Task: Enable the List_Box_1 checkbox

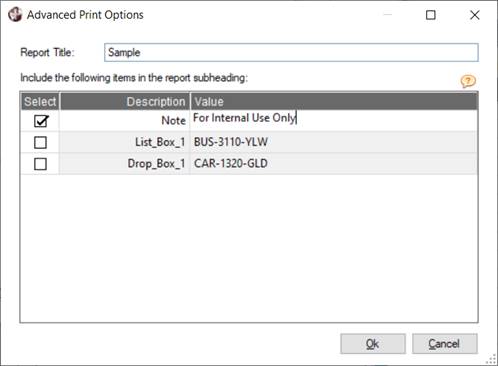Action: 40,143
